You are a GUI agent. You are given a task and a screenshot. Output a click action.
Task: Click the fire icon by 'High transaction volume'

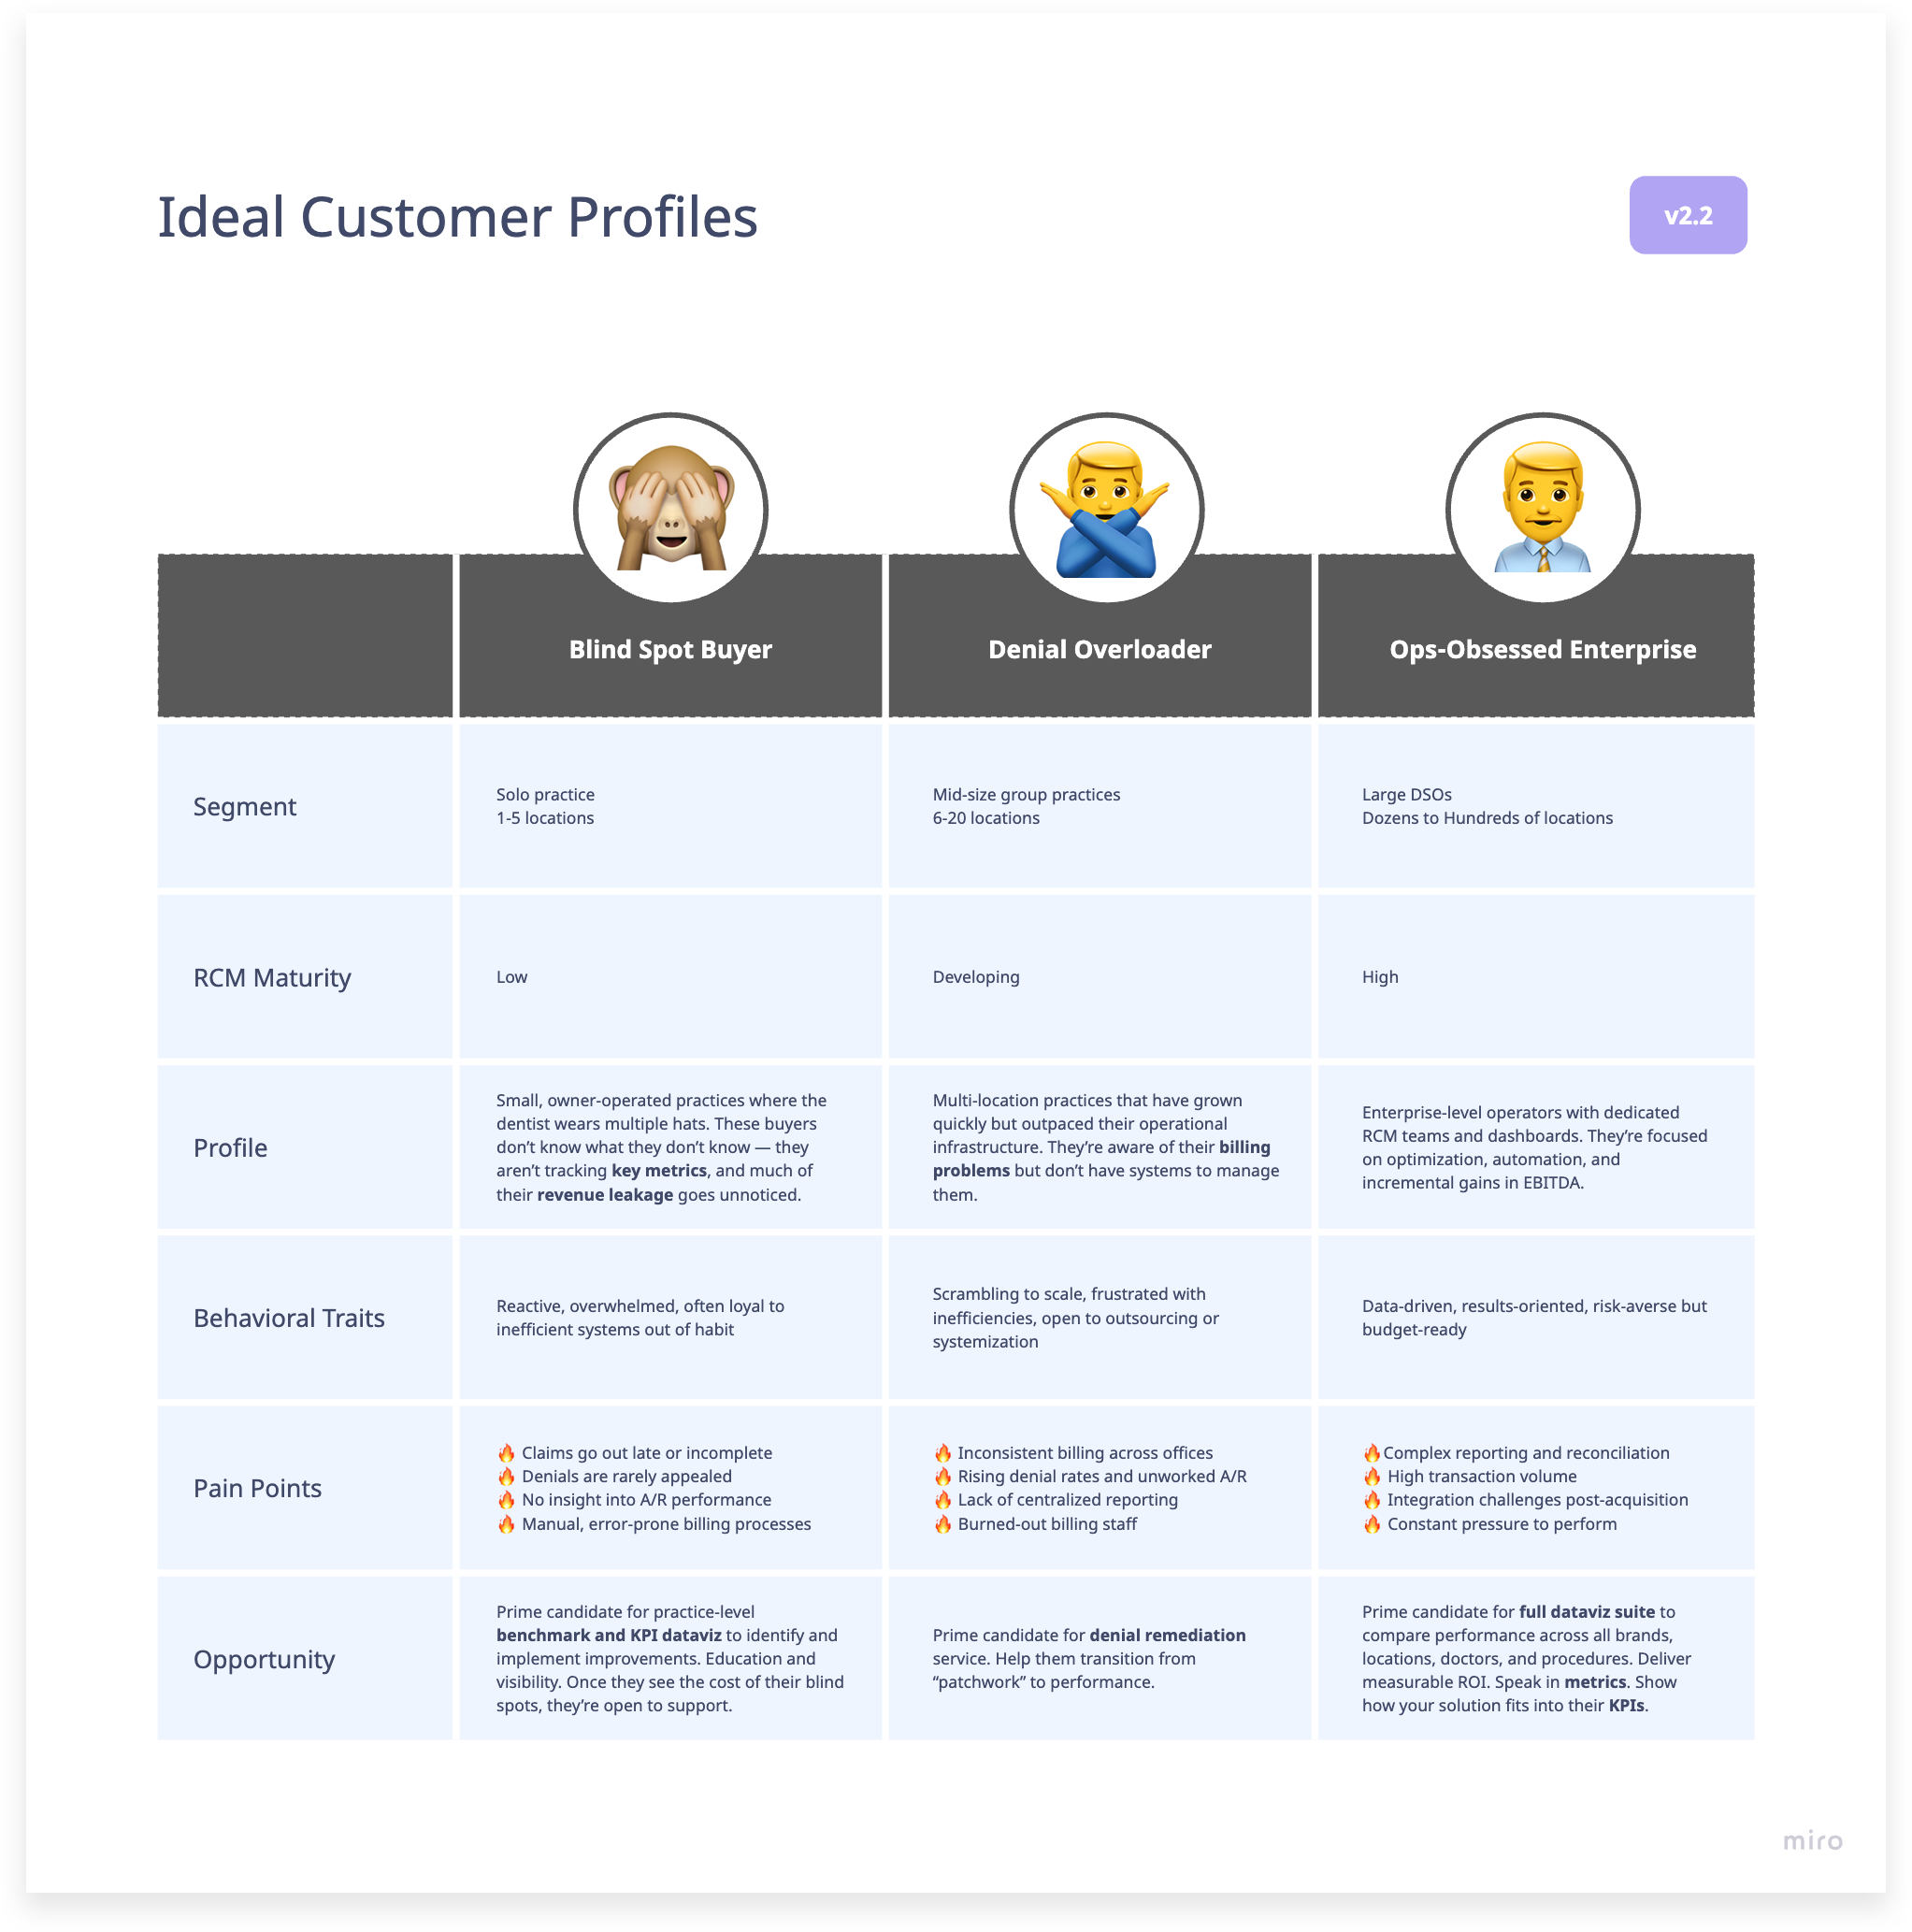1371,1476
